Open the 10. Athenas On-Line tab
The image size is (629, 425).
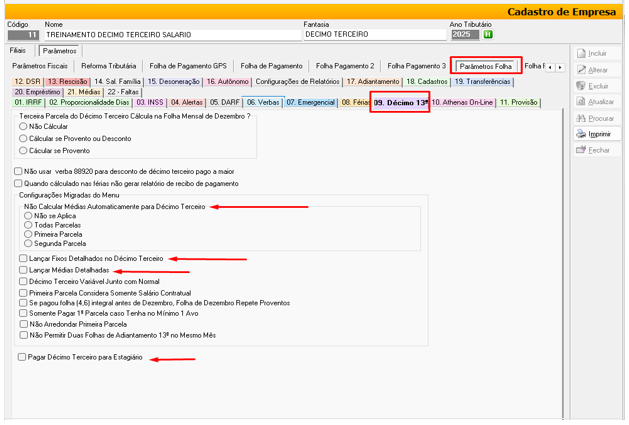click(x=463, y=102)
